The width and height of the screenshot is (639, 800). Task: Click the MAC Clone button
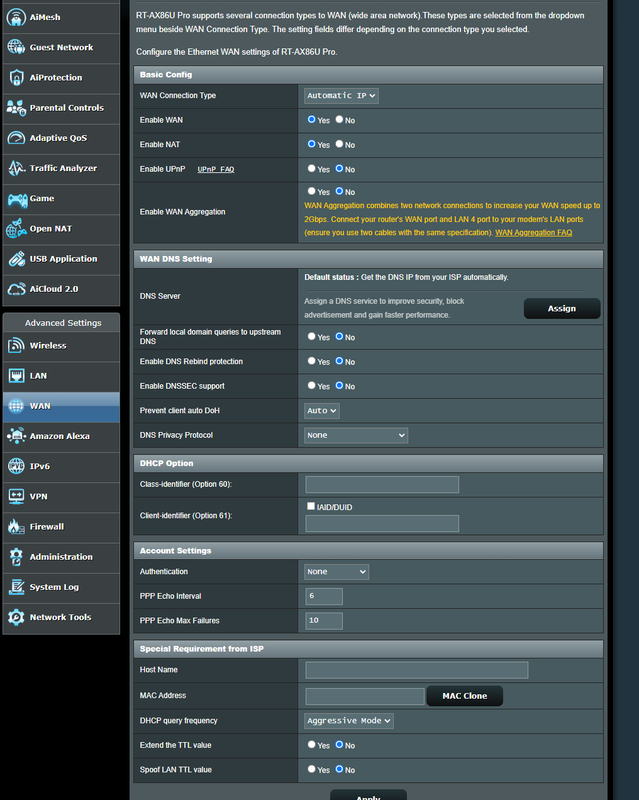point(464,696)
